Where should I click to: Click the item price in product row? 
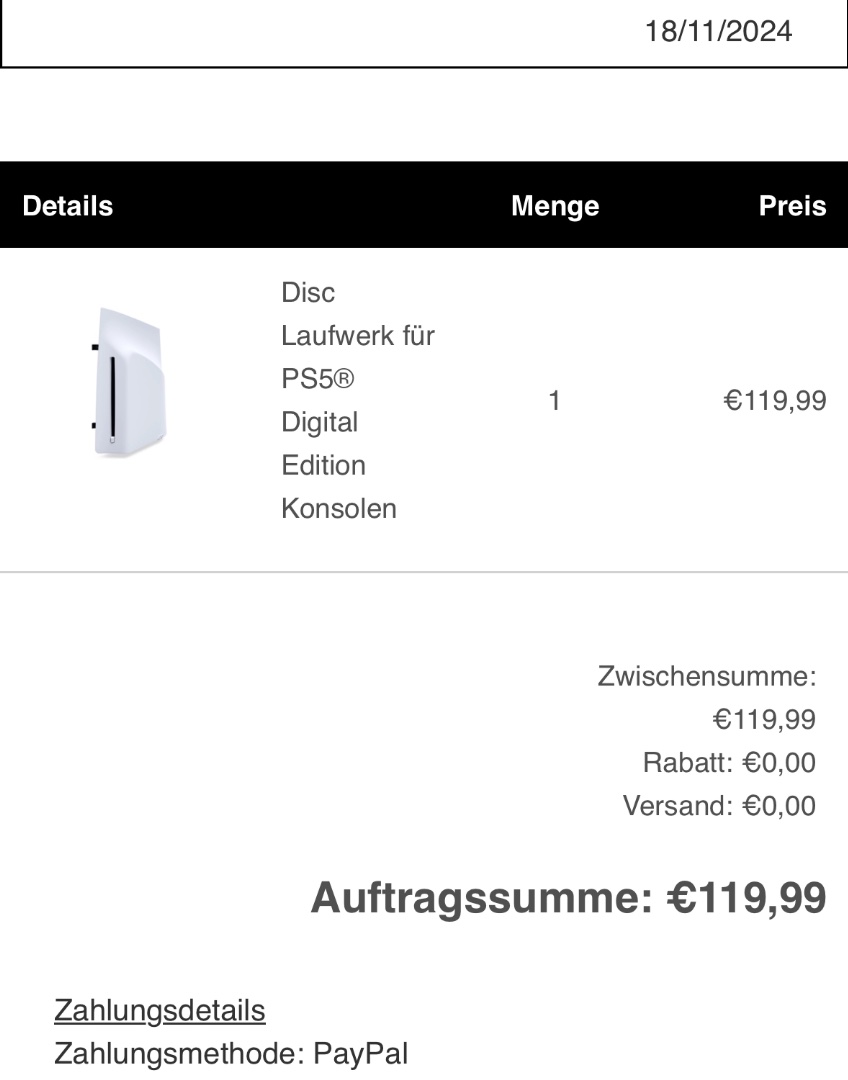pyautogui.click(x=775, y=401)
